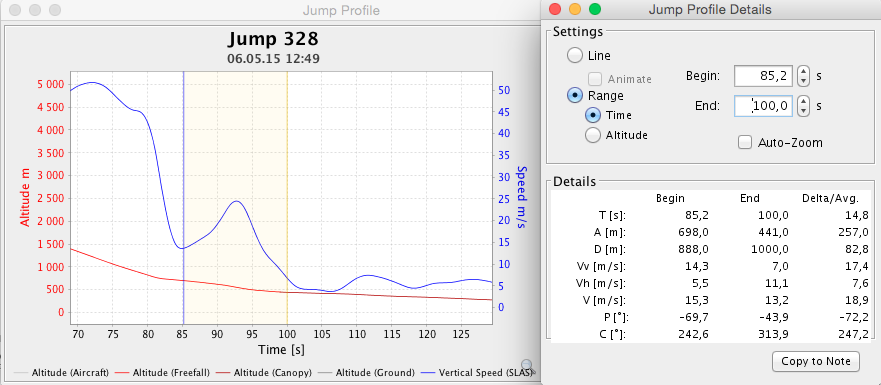881x385 pixels.
Task: Increase the Begin time stepper up arrow
Action: point(803,71)
